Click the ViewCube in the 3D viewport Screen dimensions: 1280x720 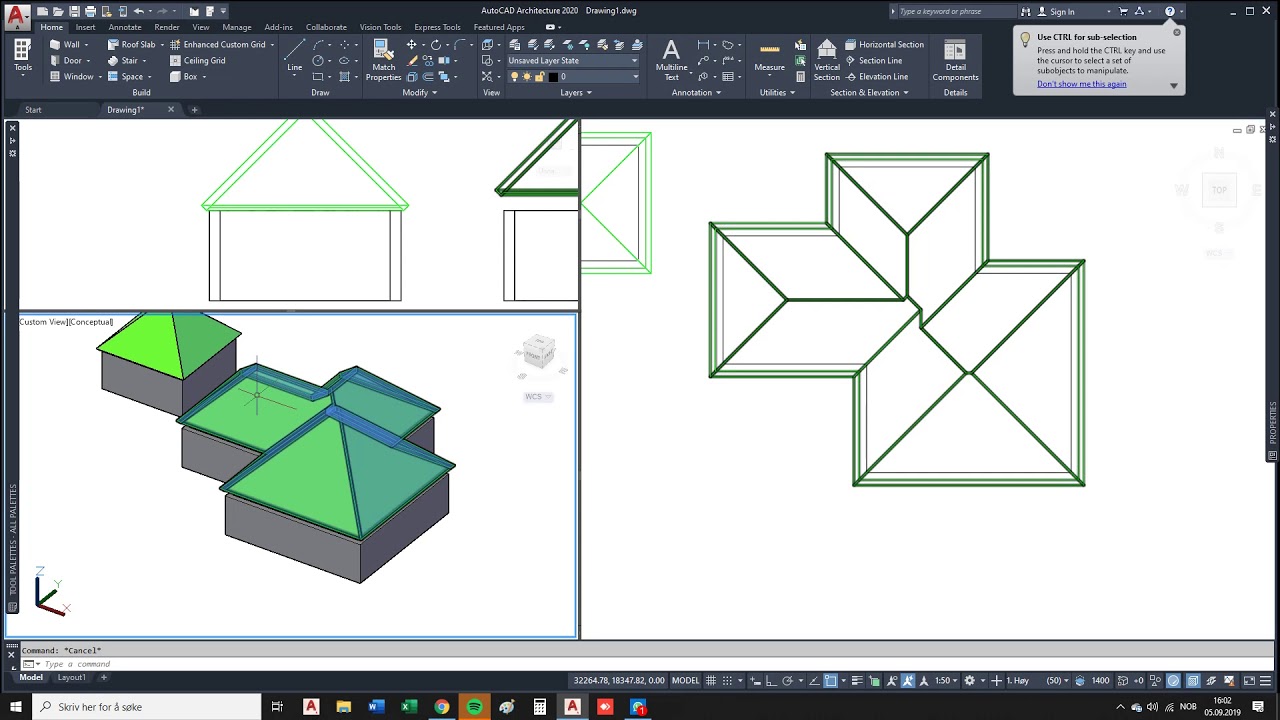[538, 351]
